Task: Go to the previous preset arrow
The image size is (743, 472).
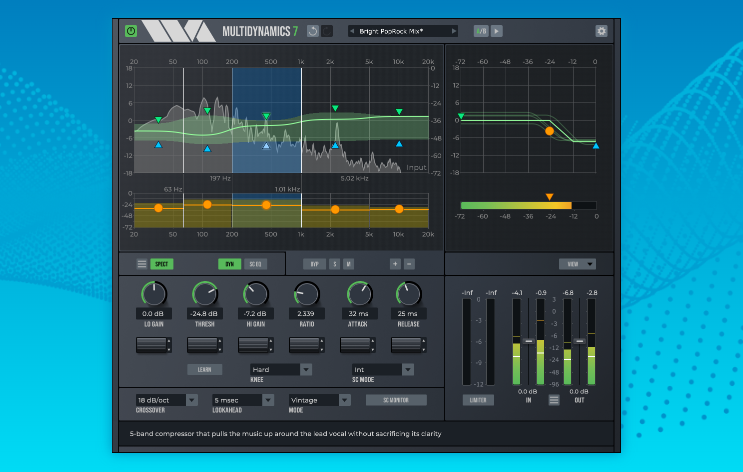Action: [352, 31]
